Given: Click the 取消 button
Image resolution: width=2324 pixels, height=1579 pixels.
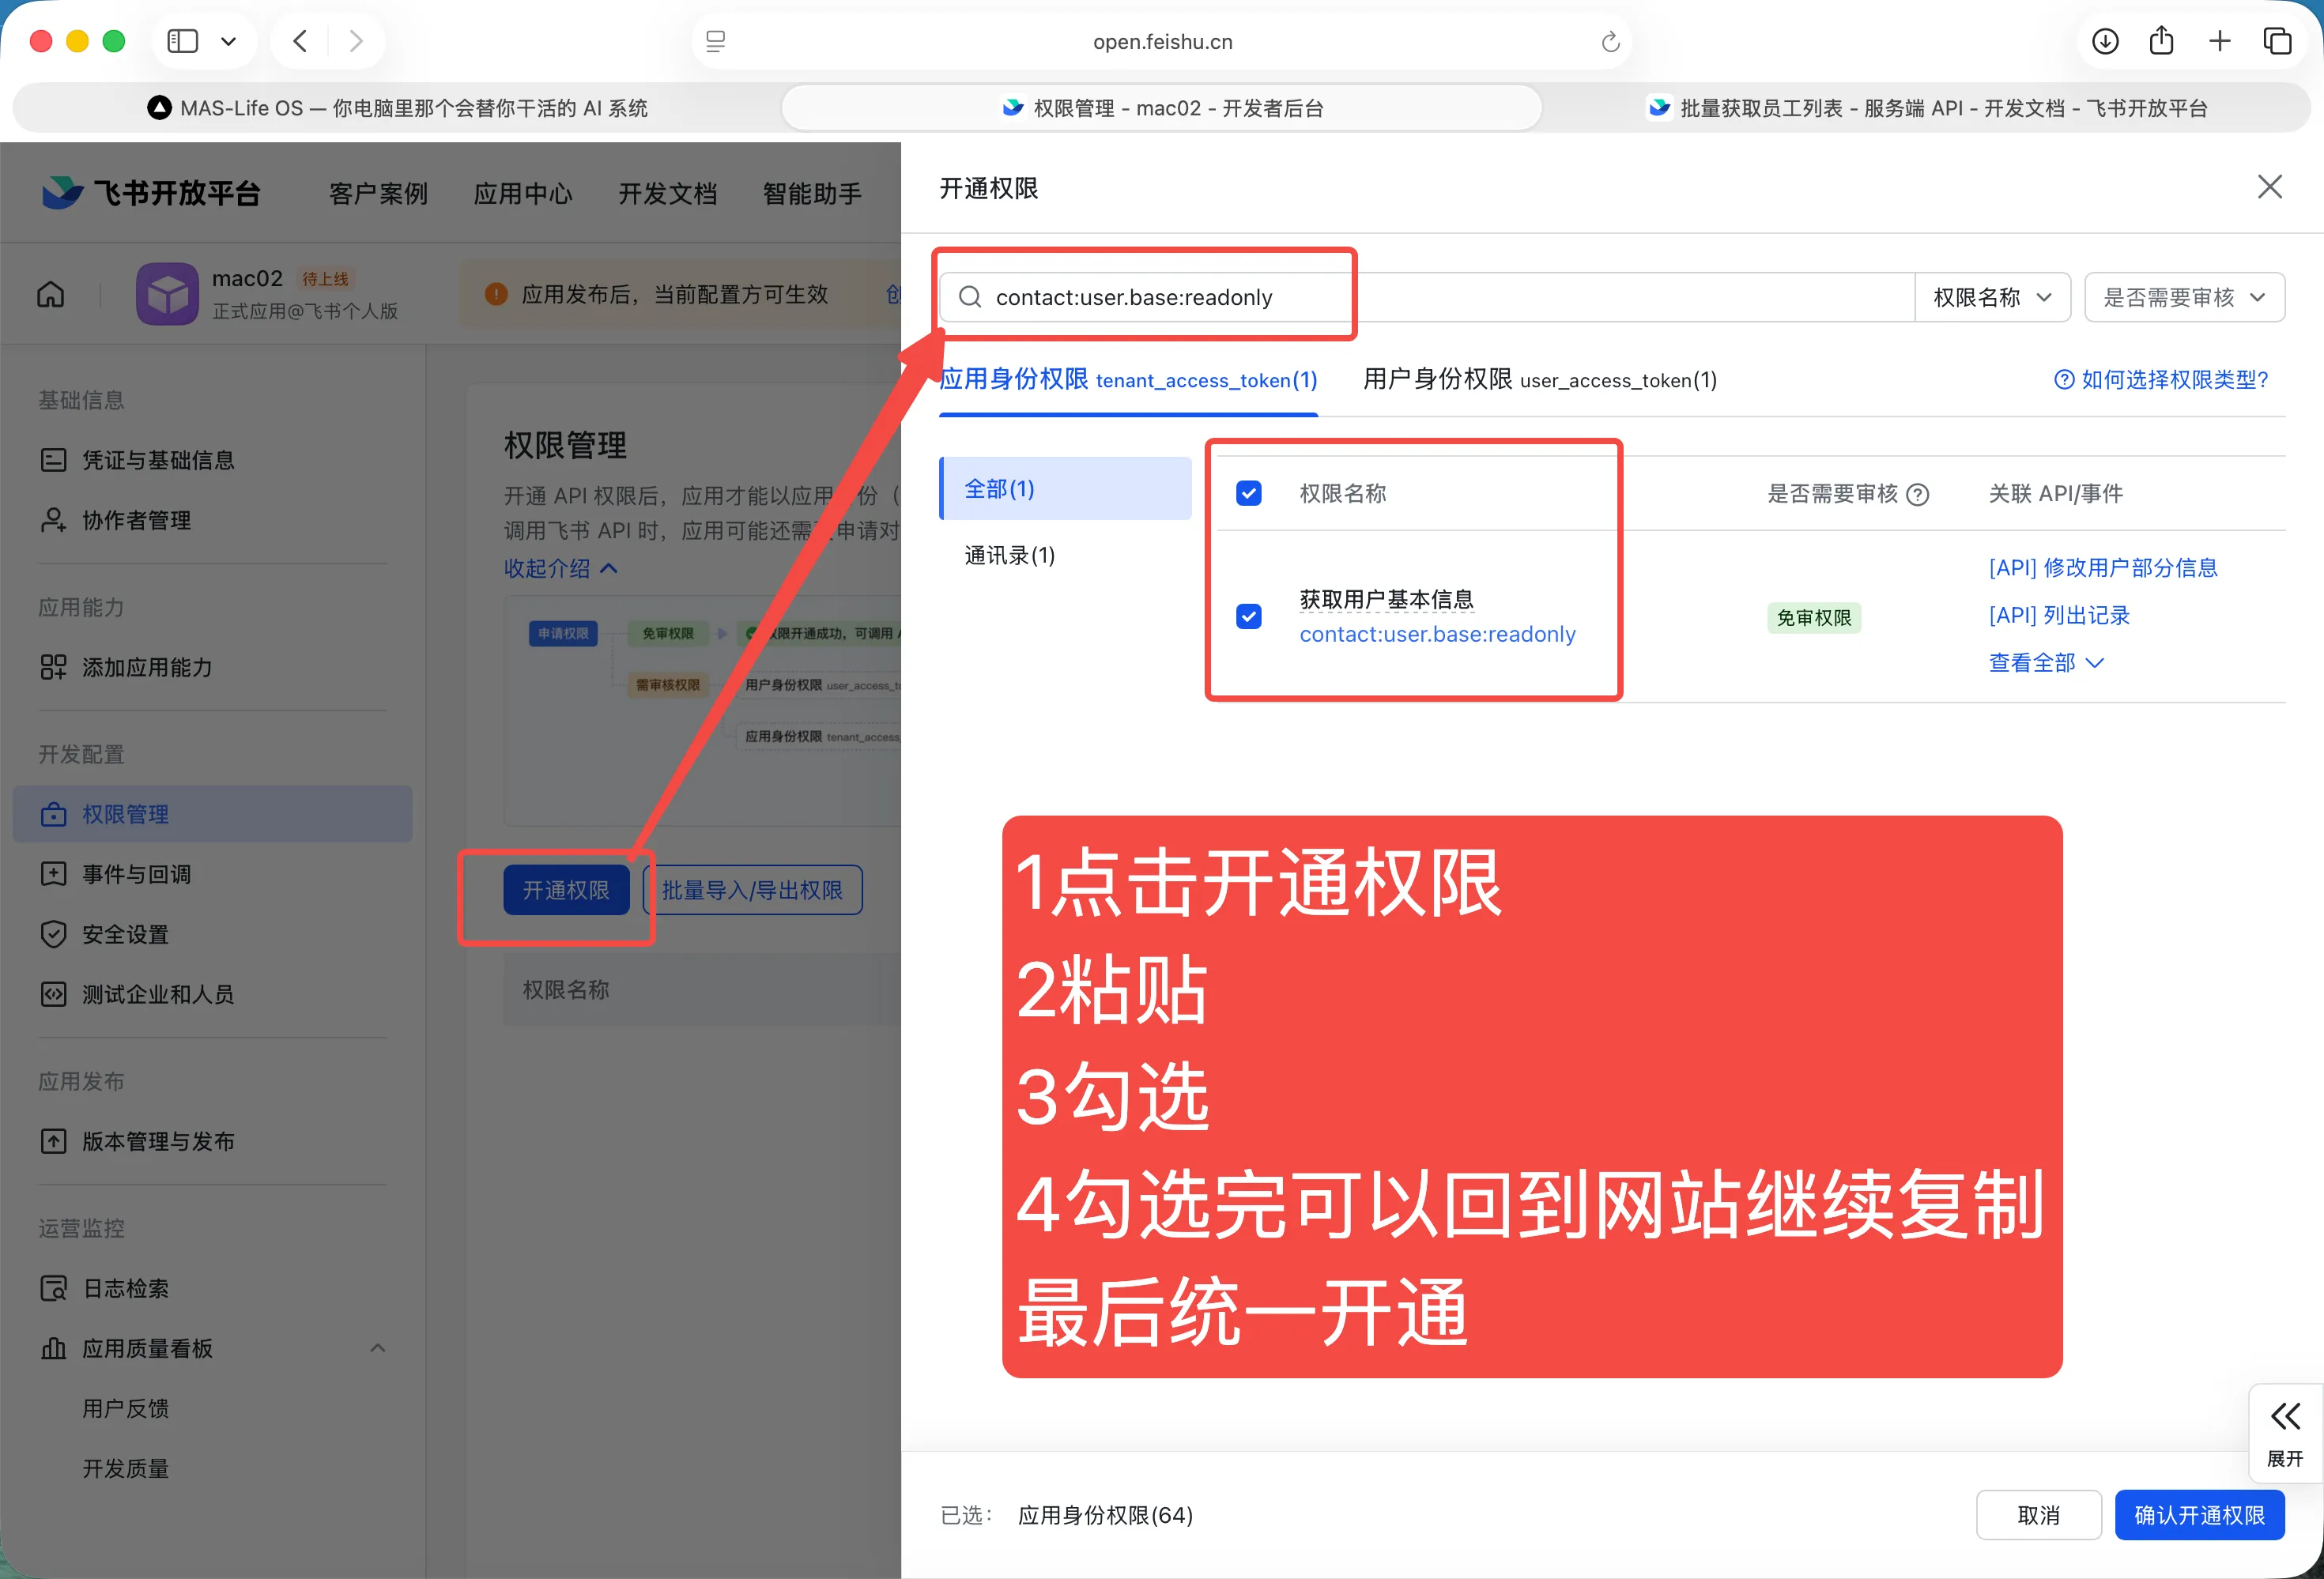Looking at the screenshot, I should 2038,1515.
